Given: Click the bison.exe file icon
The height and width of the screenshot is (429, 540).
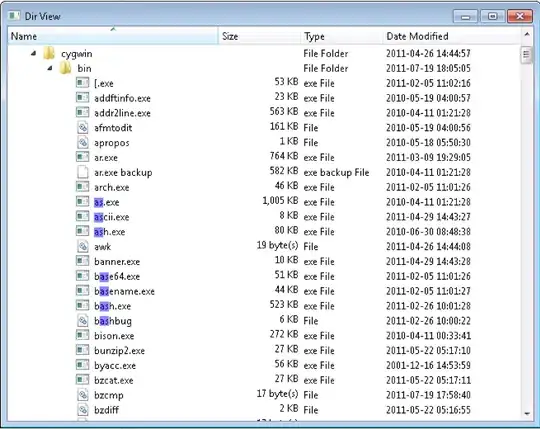Looking at the screenshot, I should click(x=83, y=335).
